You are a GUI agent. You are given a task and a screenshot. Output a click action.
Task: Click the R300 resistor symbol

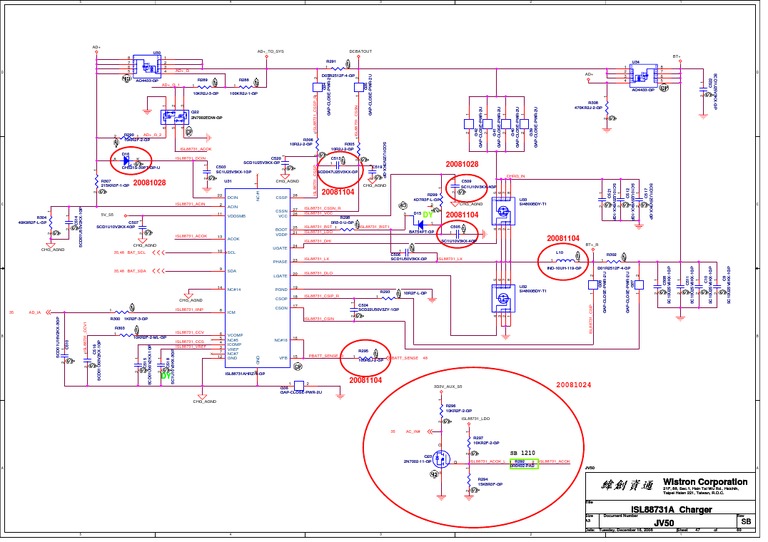tap(120, 311)
